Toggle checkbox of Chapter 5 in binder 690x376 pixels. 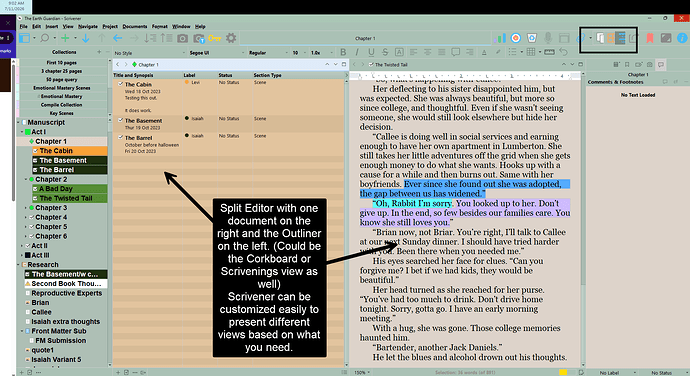pos(32,227)
